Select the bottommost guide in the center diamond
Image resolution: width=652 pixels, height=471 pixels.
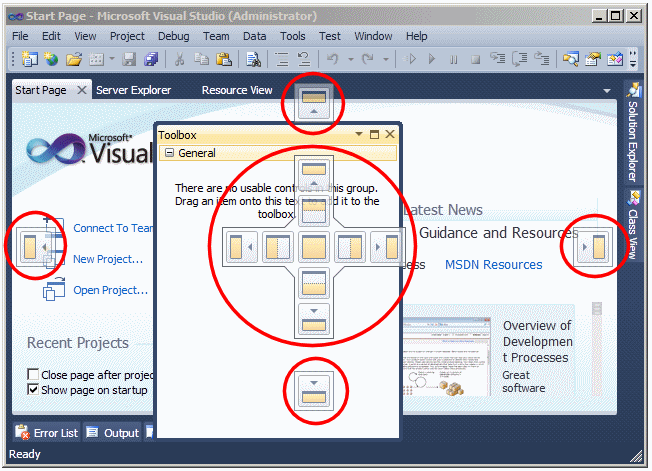tap(314, 319)
